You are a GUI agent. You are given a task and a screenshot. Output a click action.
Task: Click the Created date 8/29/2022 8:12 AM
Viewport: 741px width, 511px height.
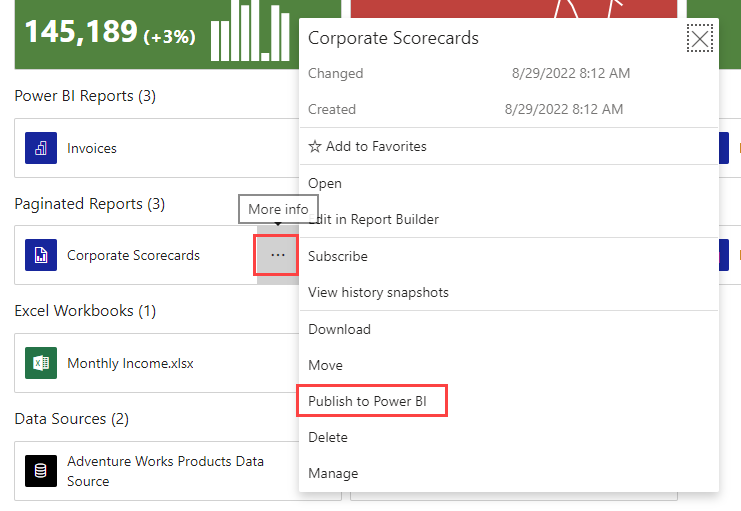[564, 109]
